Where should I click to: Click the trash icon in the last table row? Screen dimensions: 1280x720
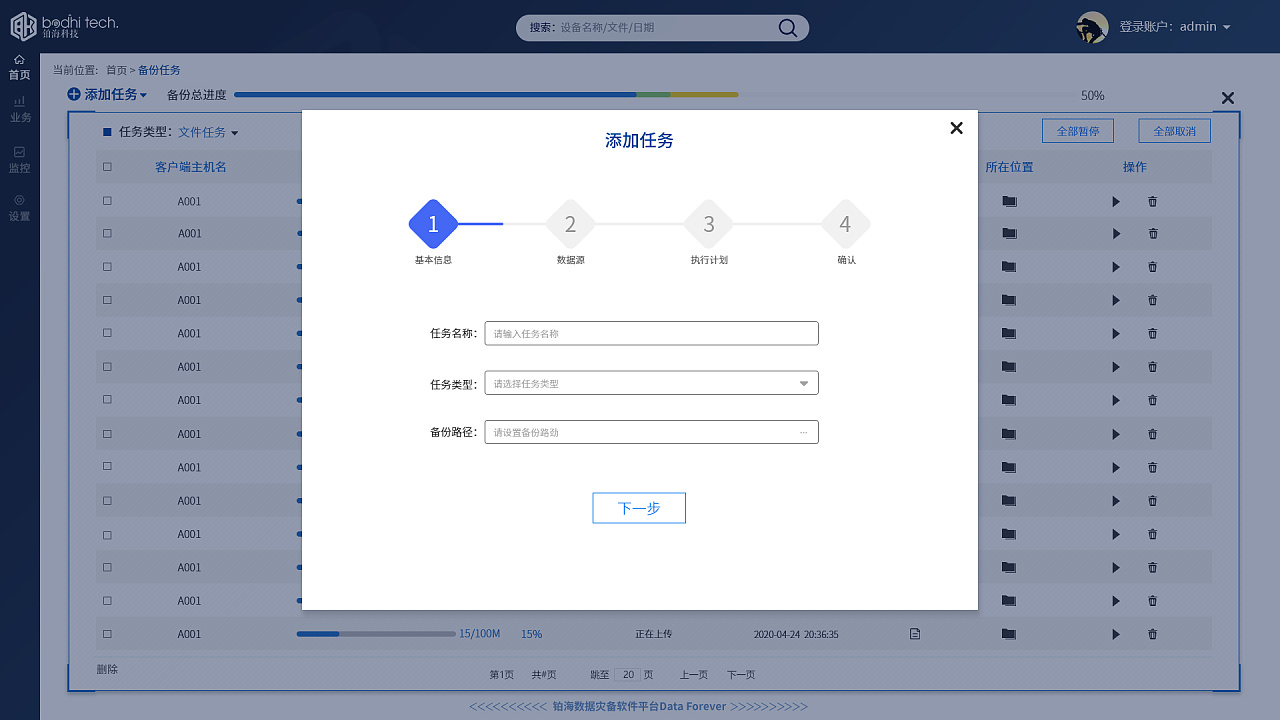[x=1152, y=634]
